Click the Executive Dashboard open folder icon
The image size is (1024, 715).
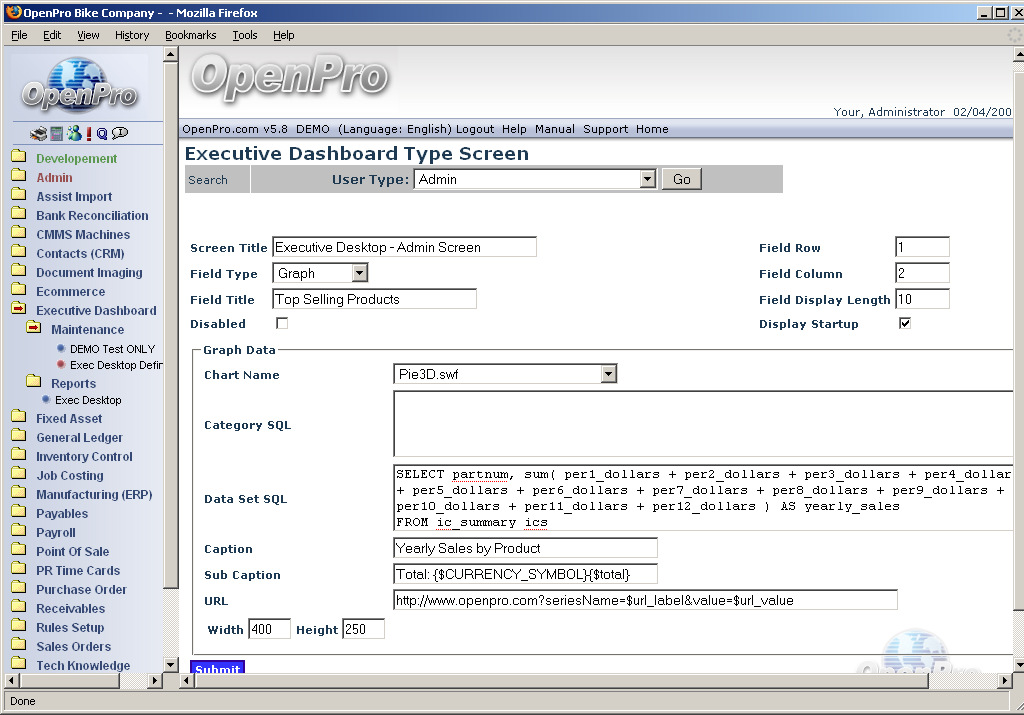[18, 310]
